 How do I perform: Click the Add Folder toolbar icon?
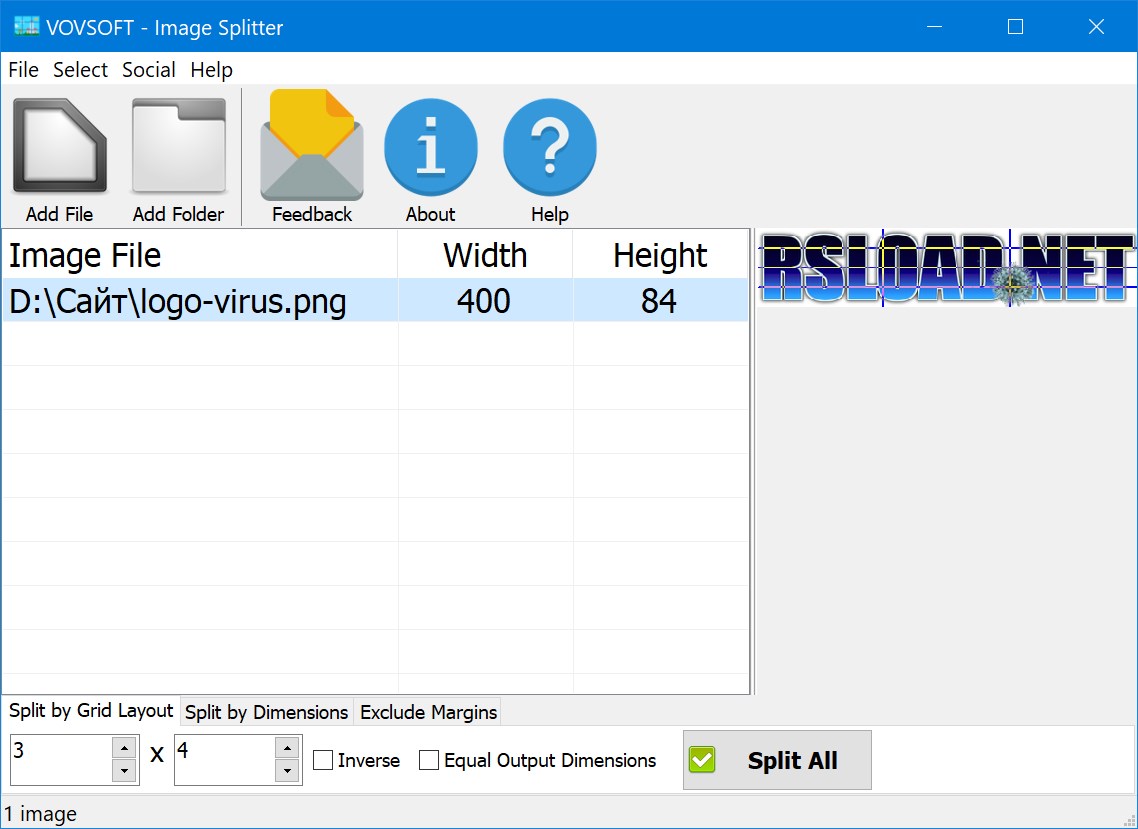coord(179,147)
